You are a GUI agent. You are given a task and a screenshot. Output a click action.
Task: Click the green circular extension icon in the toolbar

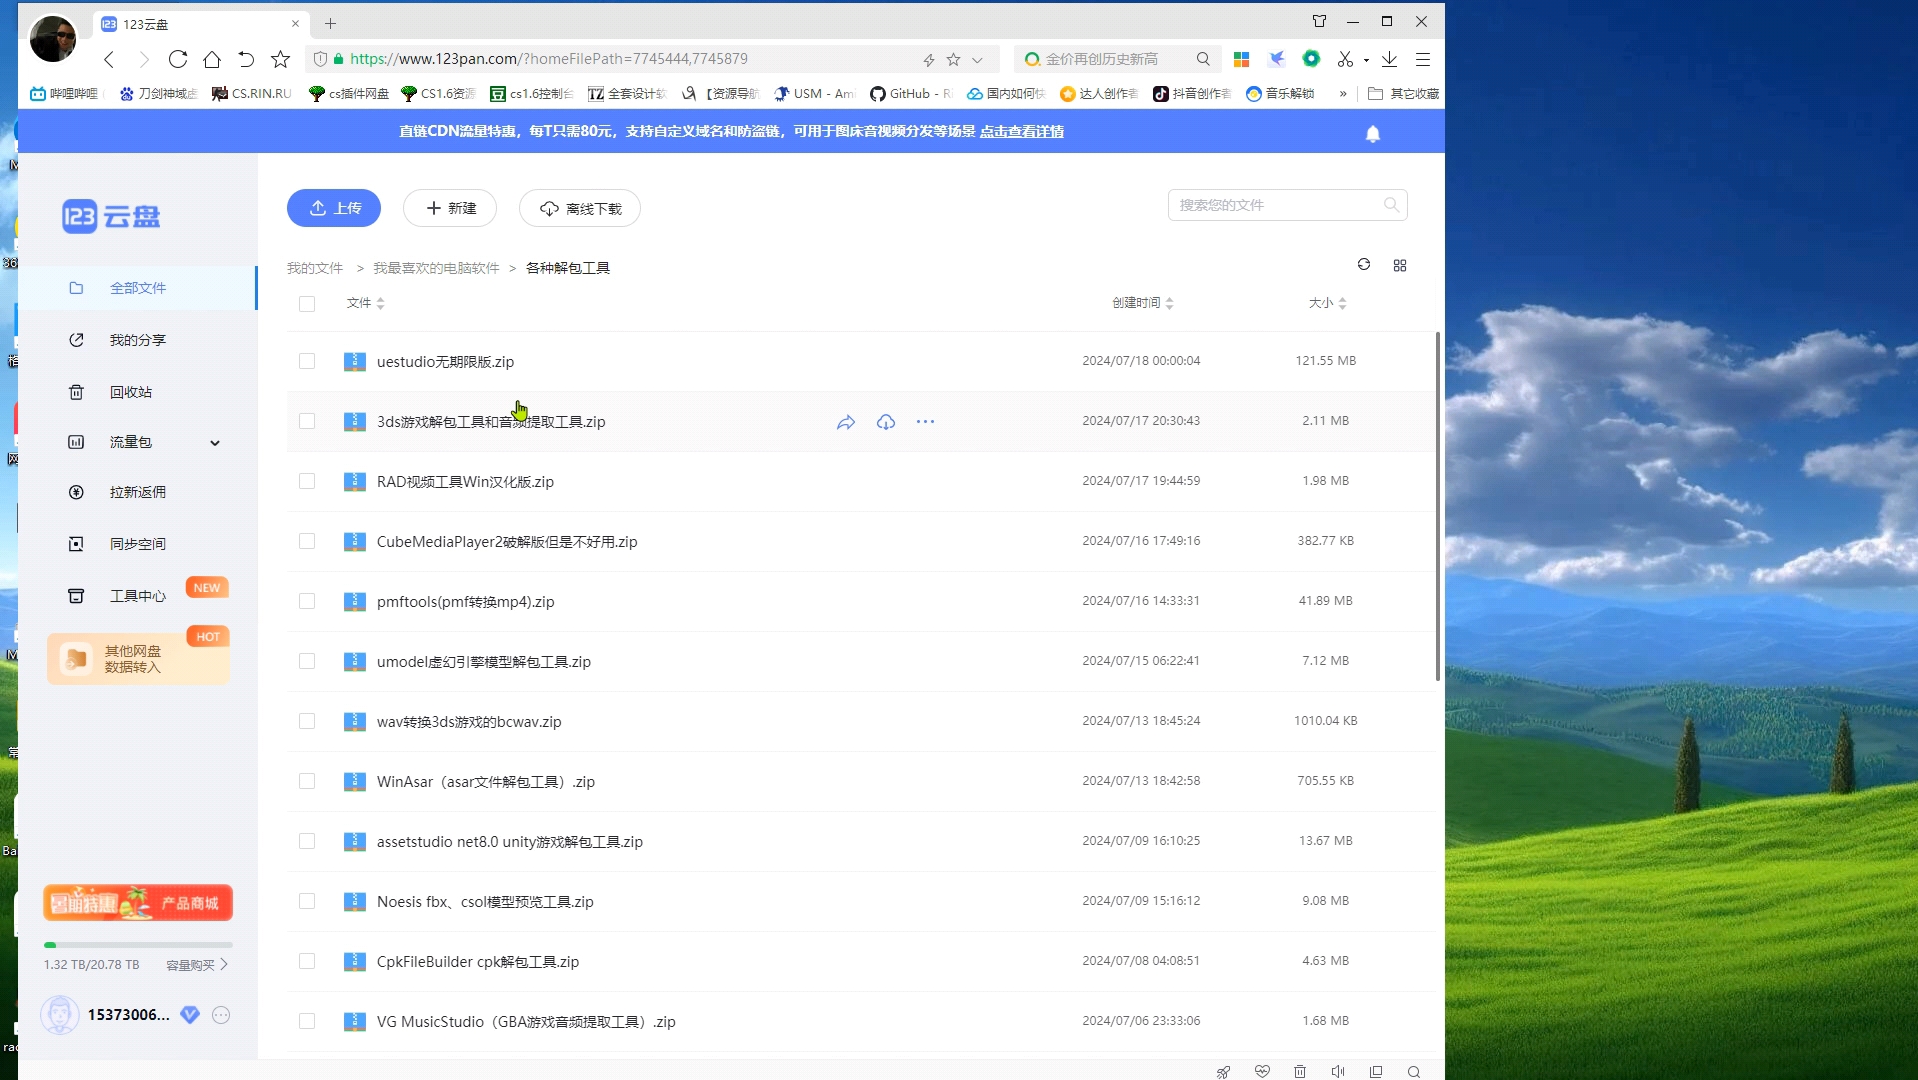[x=1311, y=59]
